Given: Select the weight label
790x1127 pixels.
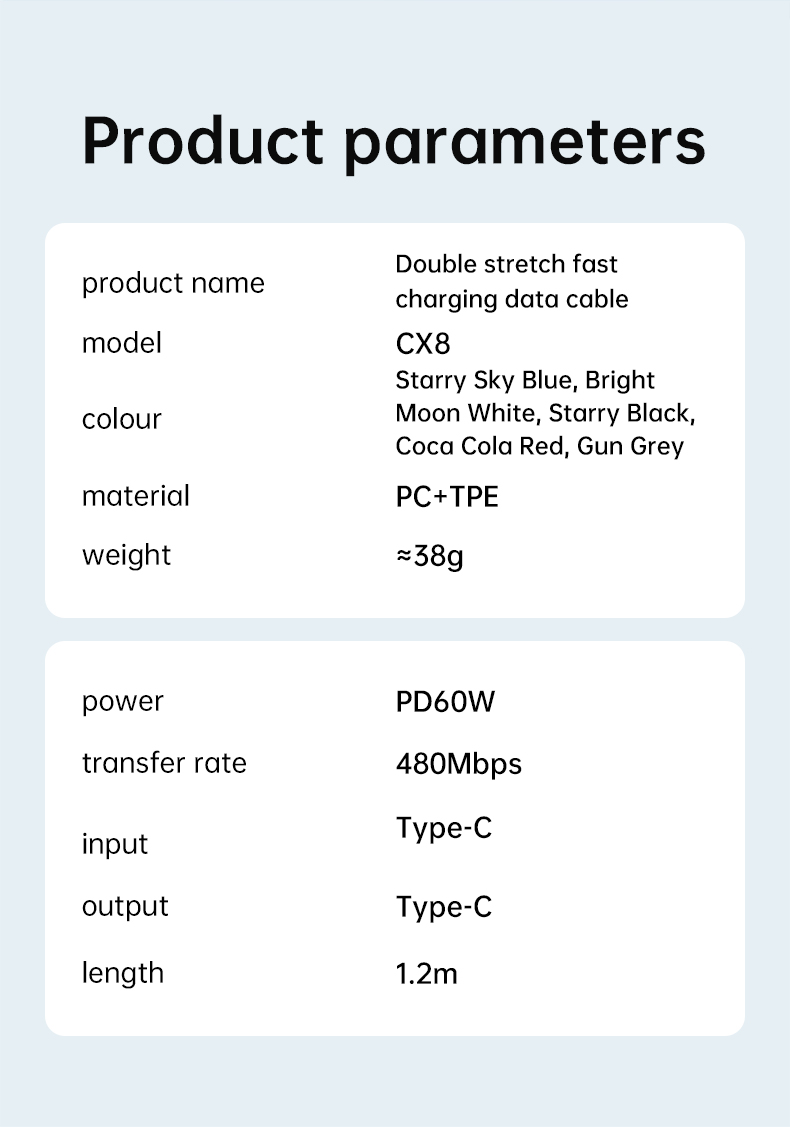Looking at the screenshot, I should [x=127, y=556].
